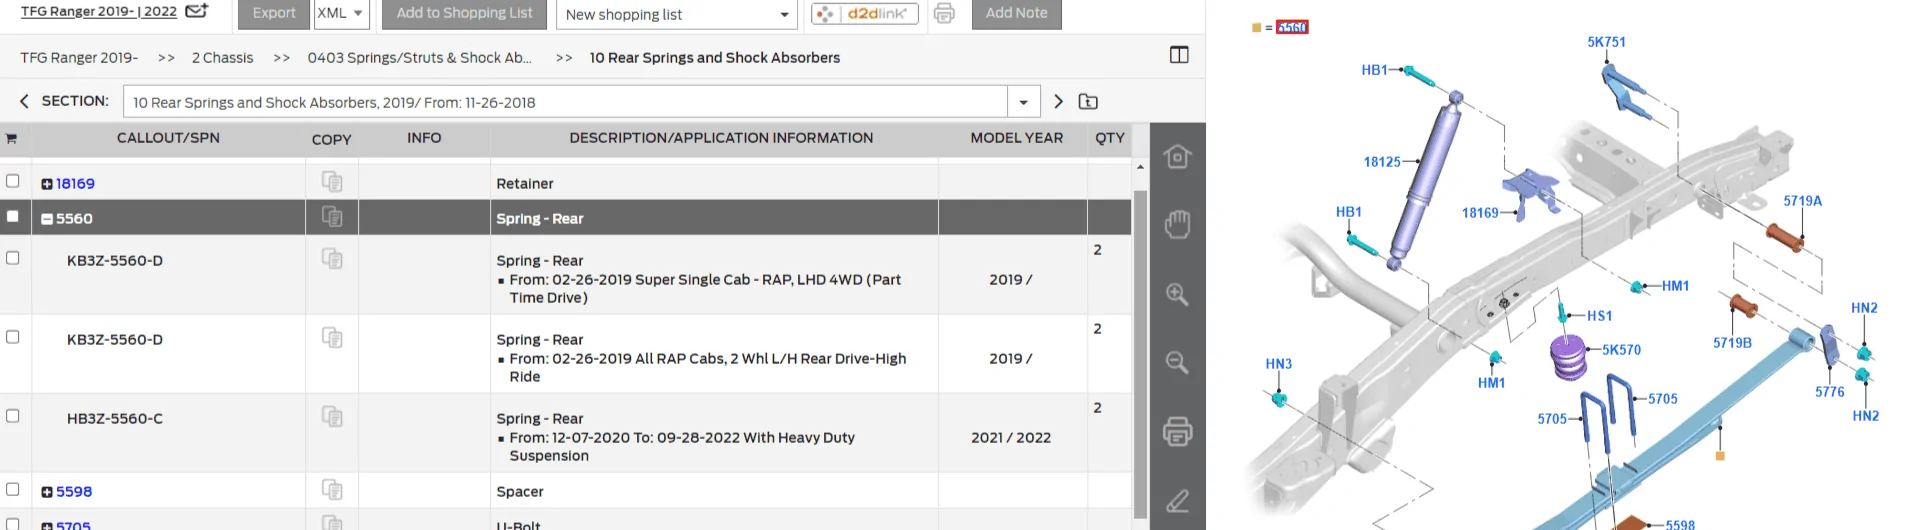The image size is (1918, 530).
Task: Click the 5K570 callout label in the diagram
Action: coord(1621,350)
